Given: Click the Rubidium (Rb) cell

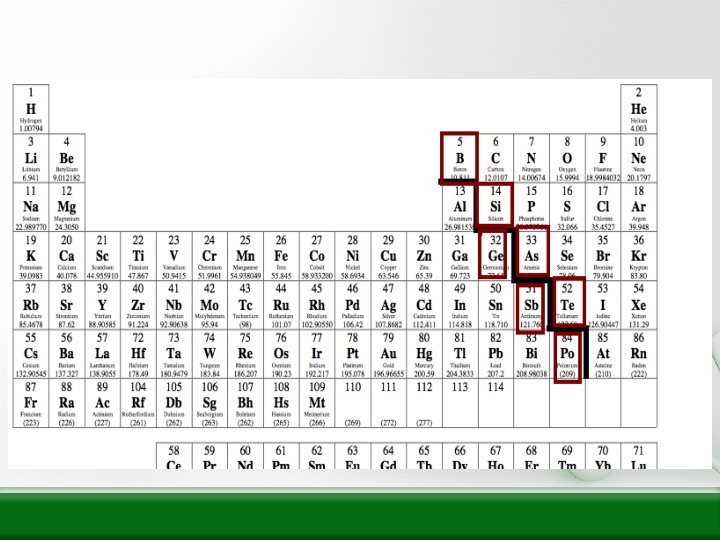Looking at the screenshot, I should pyautogui.click(x=31, y=305).
